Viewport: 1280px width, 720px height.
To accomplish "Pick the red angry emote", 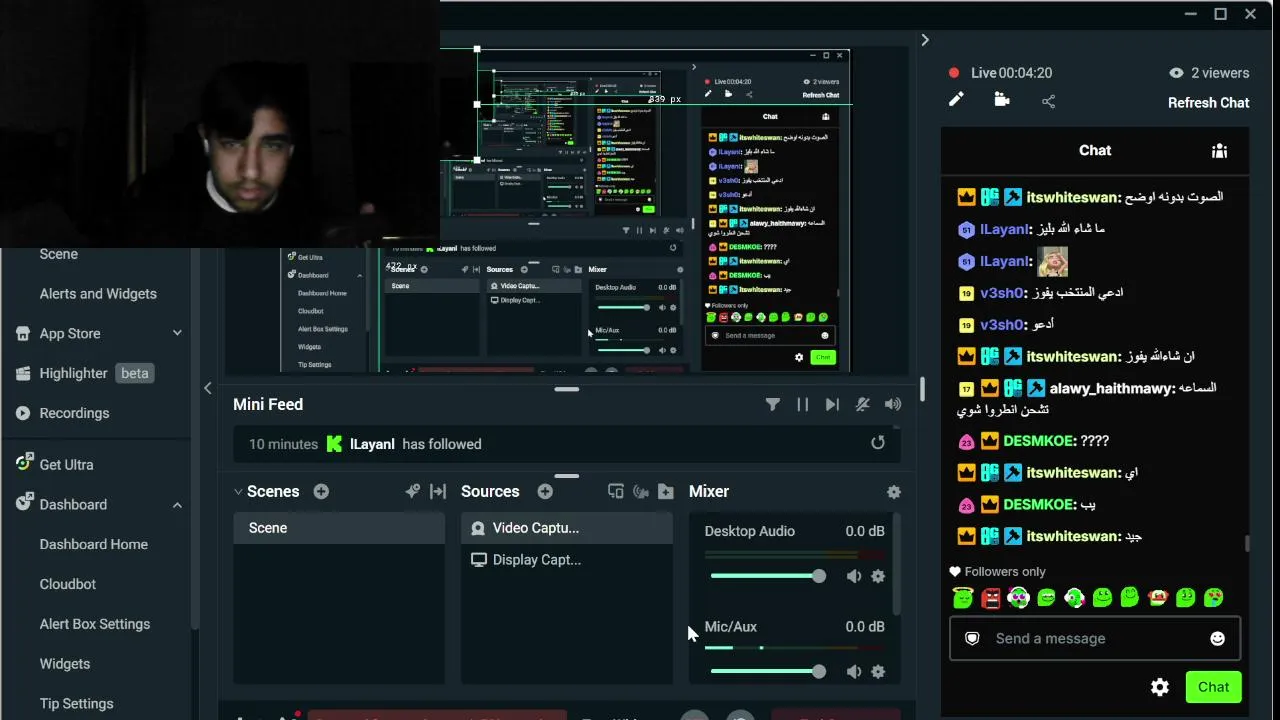I will 991,598.
